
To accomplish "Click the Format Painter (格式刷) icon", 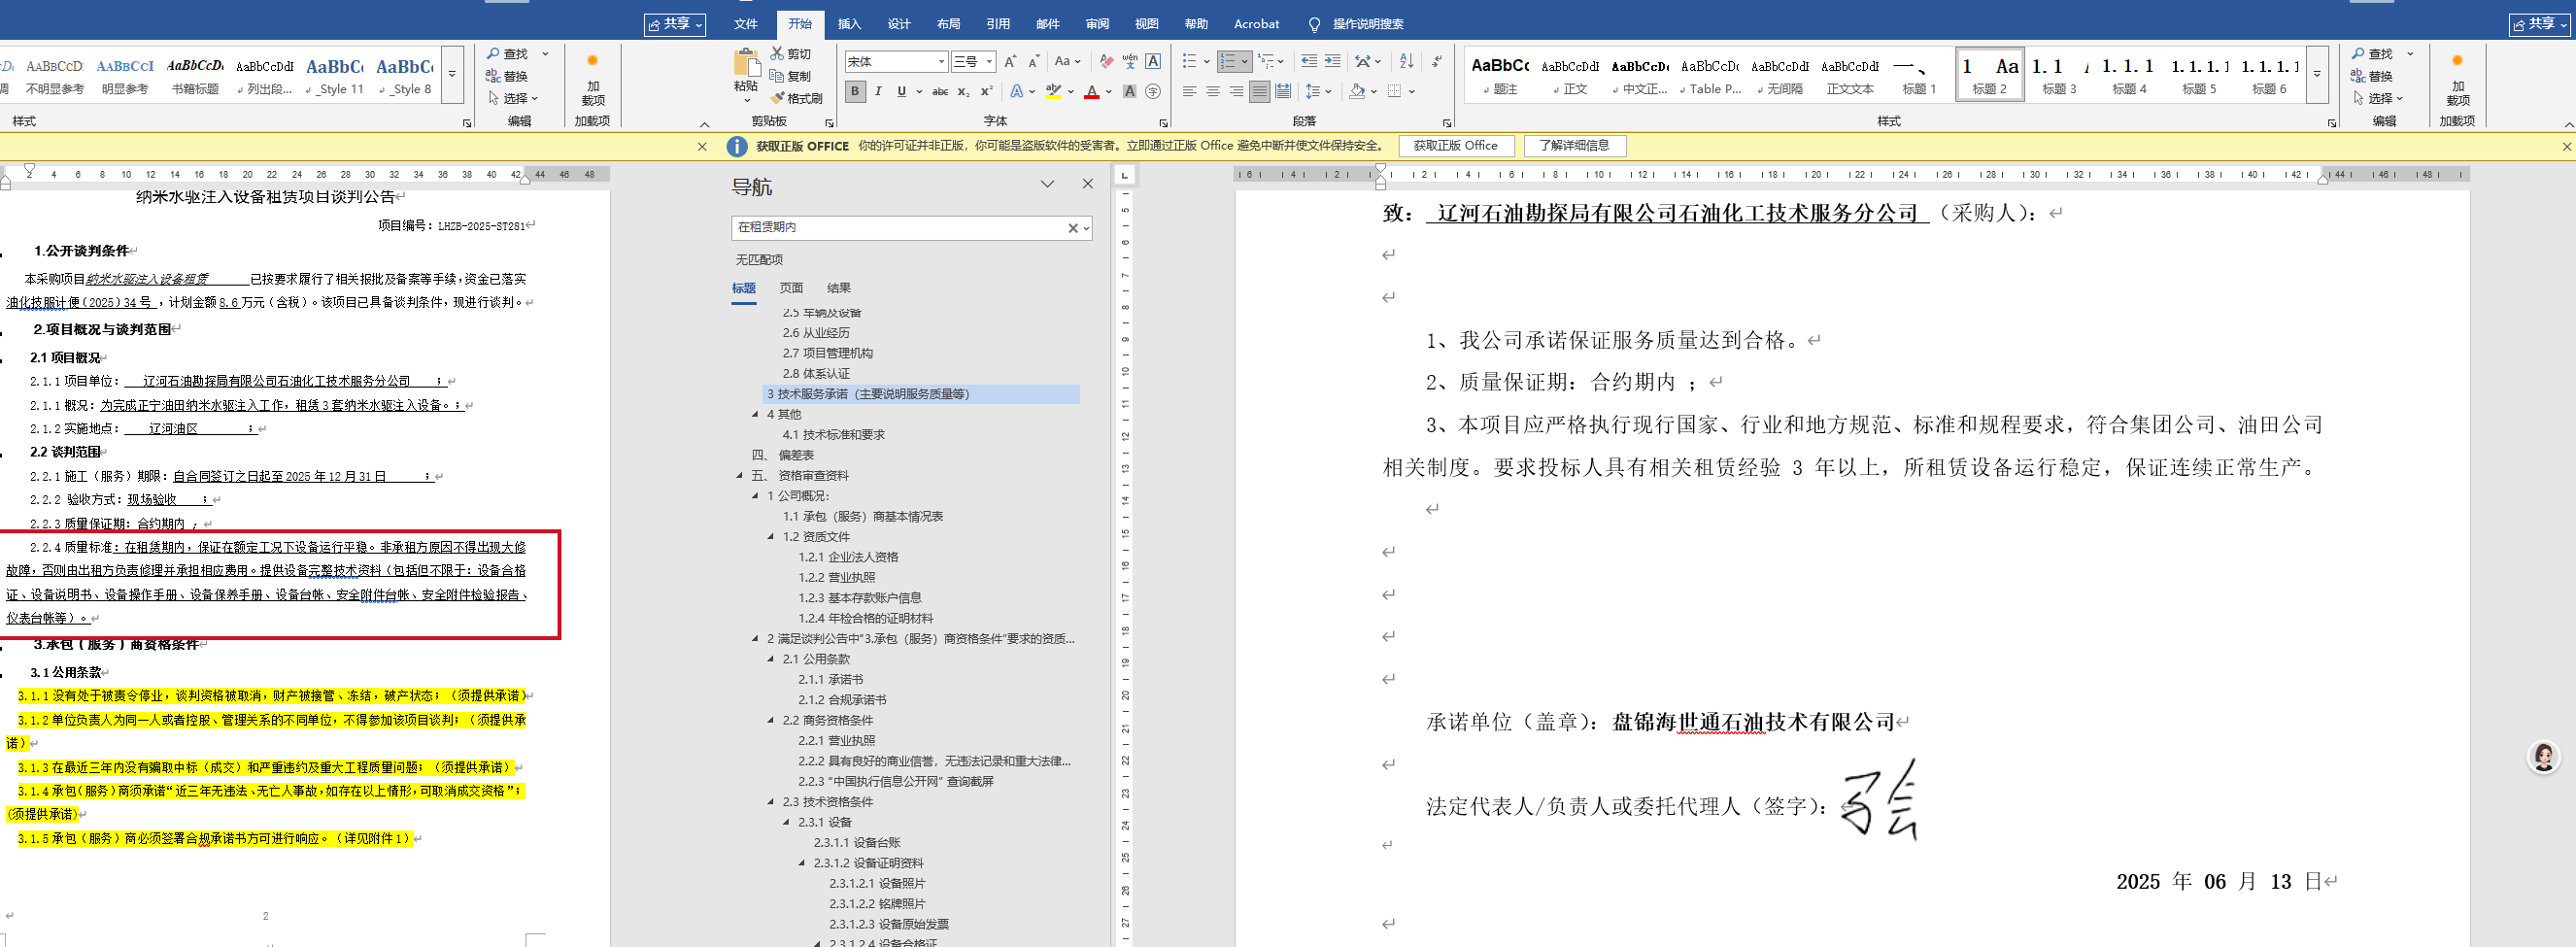I will 778,98.
